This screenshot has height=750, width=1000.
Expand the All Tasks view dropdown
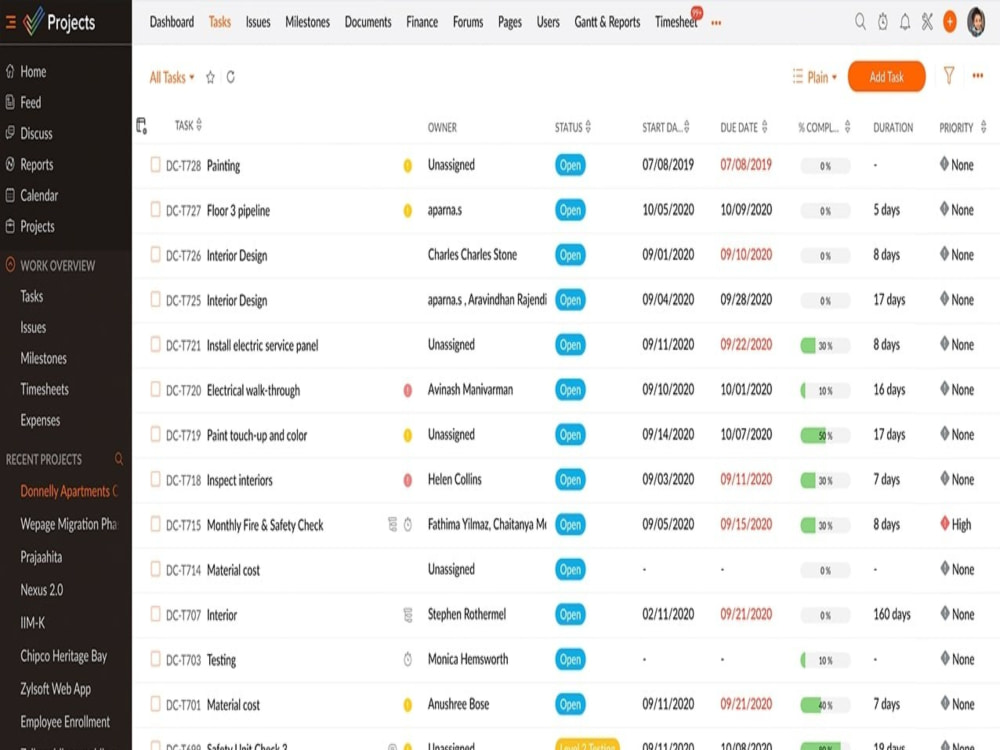click(x=172, y=77)
